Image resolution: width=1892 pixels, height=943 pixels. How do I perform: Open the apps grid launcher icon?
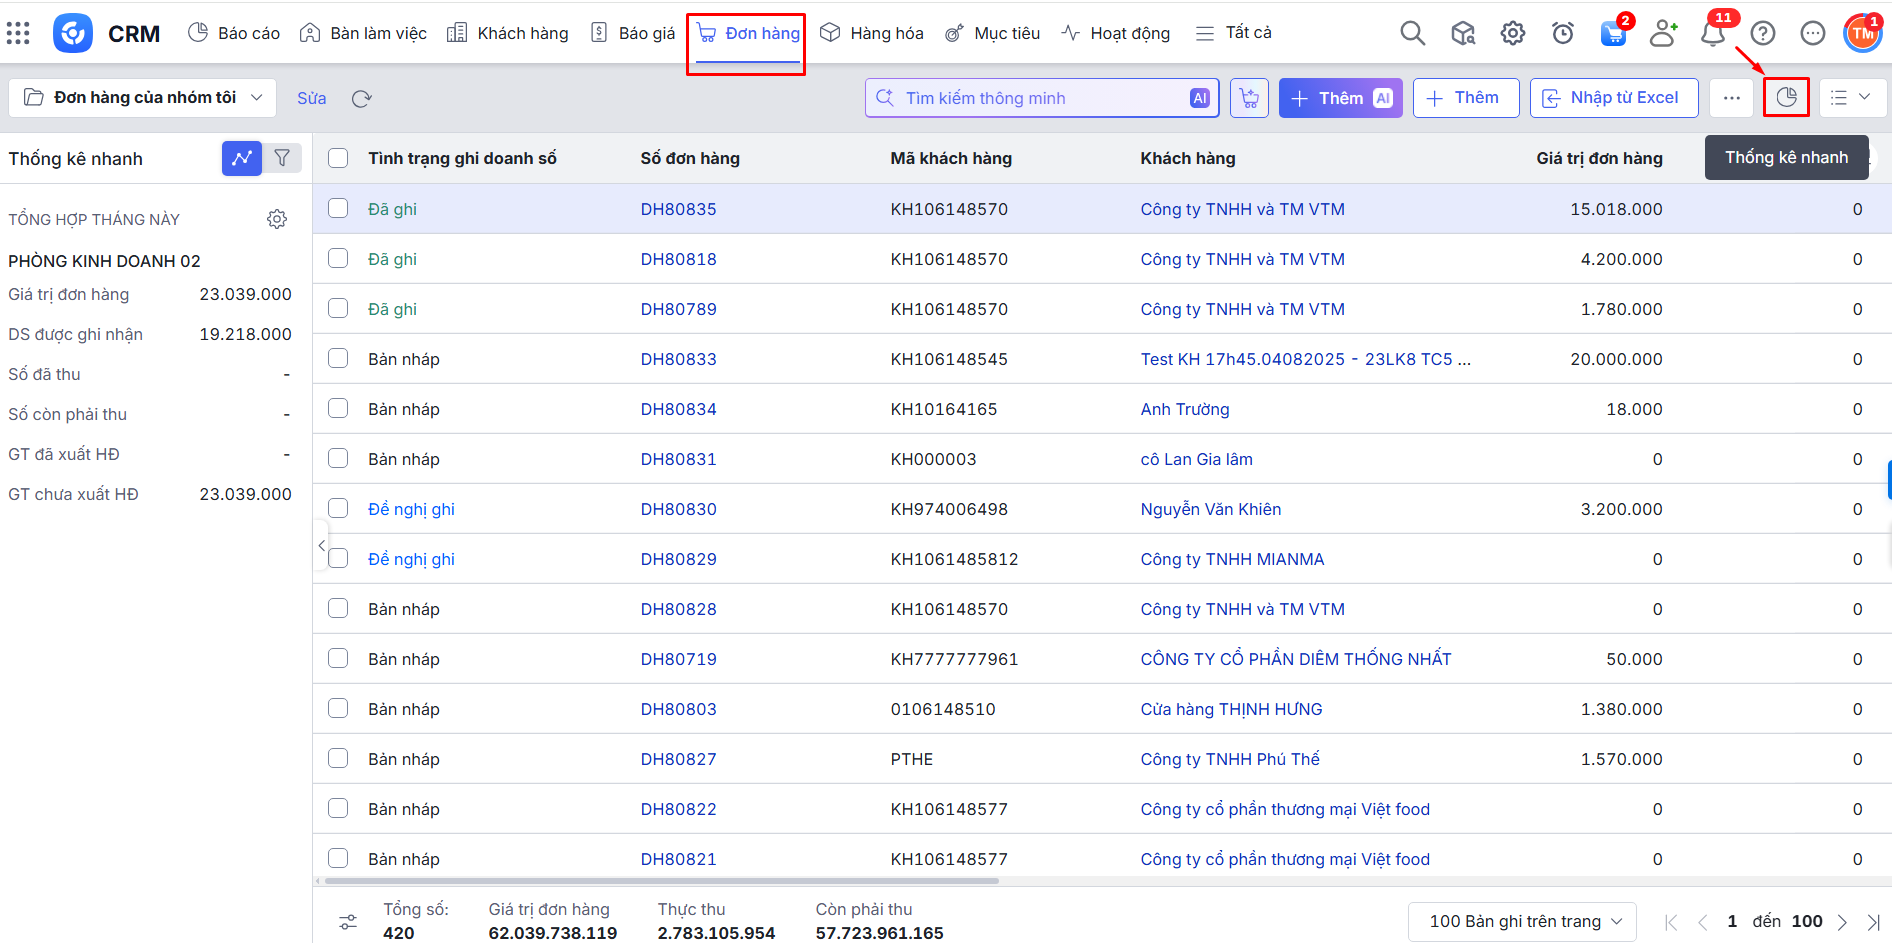click(18, 33)
